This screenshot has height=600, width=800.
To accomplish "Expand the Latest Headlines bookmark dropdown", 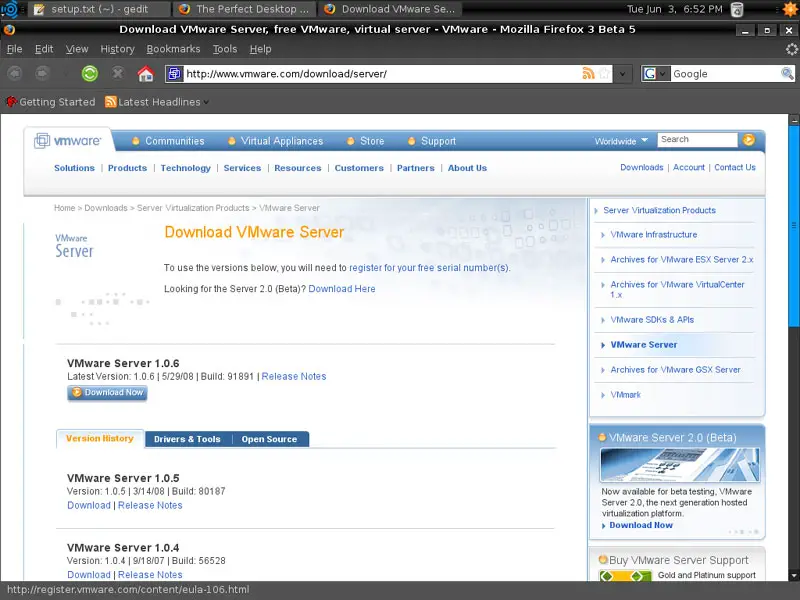I will 206,102.
